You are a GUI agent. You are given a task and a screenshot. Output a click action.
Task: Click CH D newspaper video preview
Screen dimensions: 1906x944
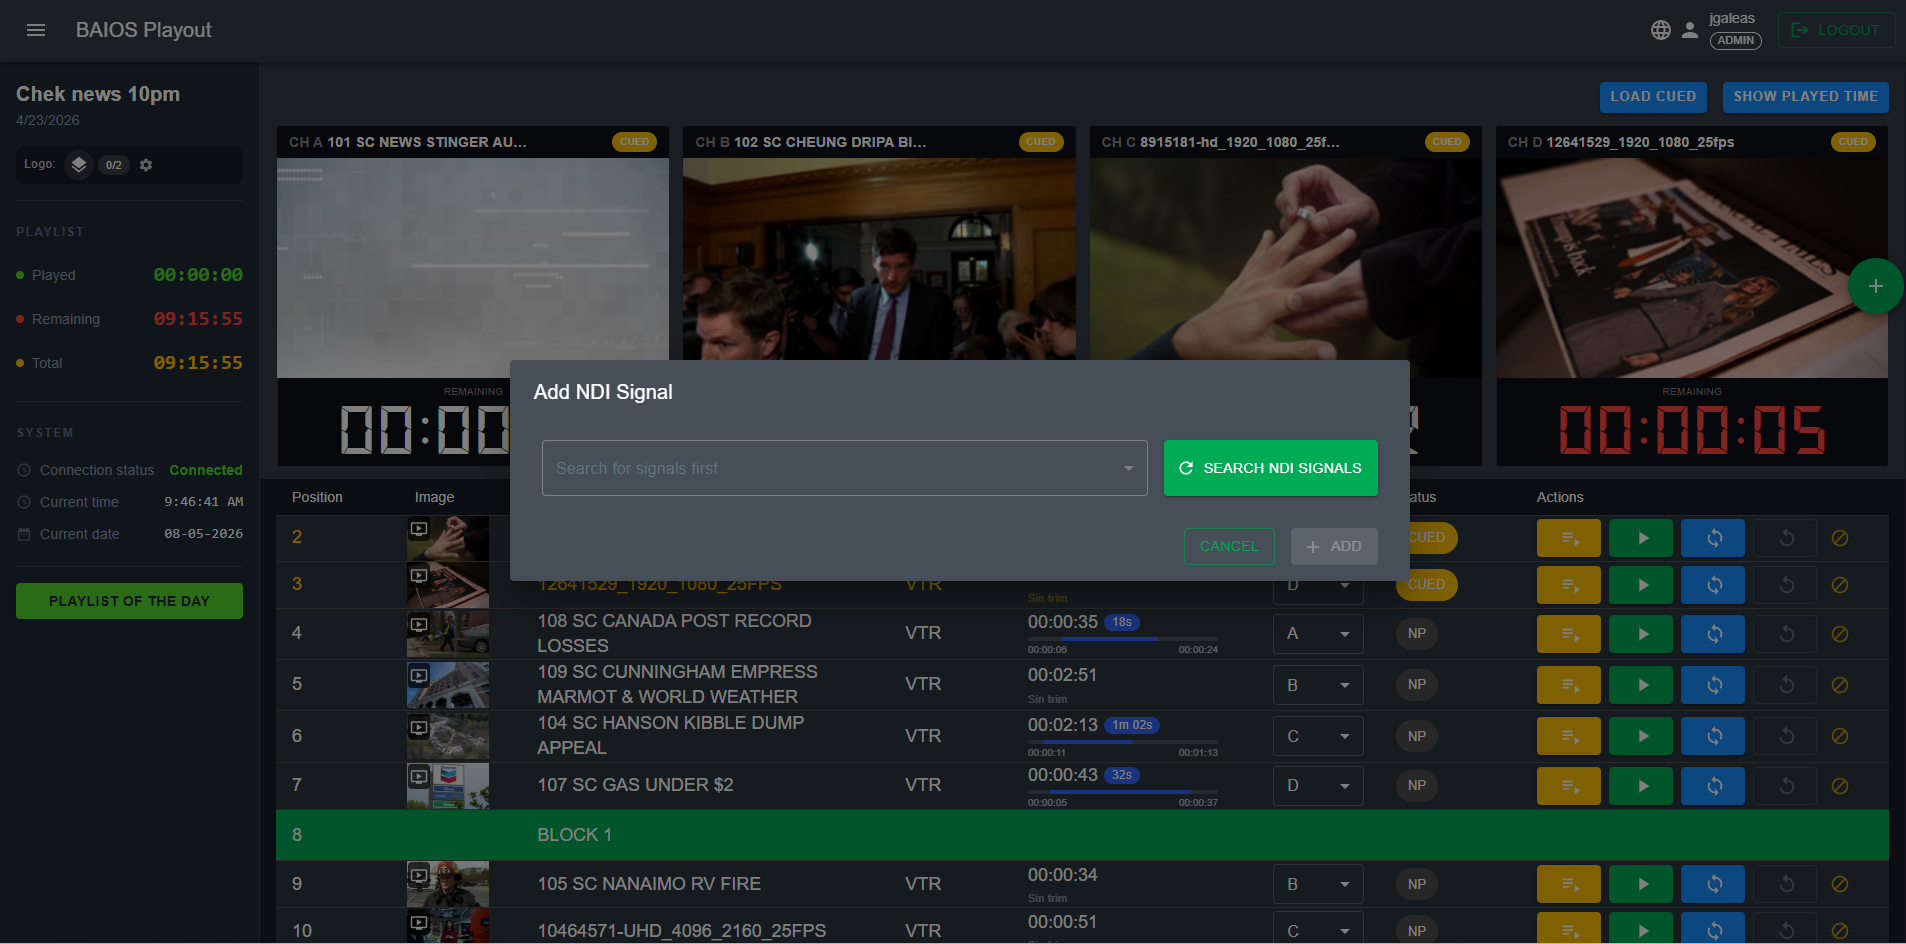[x=1692, y=268]
